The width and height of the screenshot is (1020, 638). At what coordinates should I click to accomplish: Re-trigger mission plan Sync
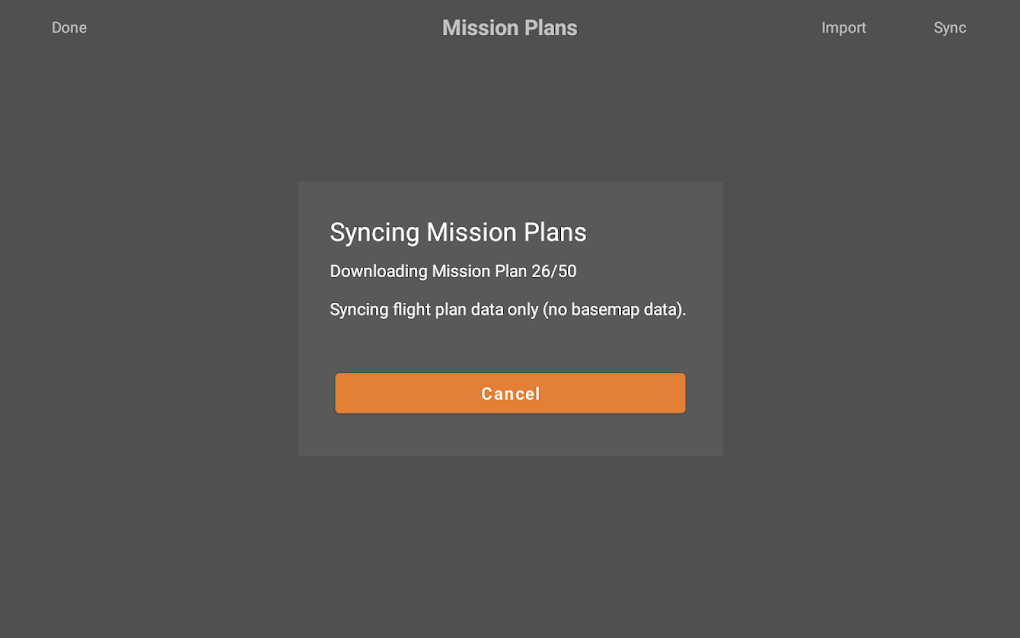click(x=949, y=28)
